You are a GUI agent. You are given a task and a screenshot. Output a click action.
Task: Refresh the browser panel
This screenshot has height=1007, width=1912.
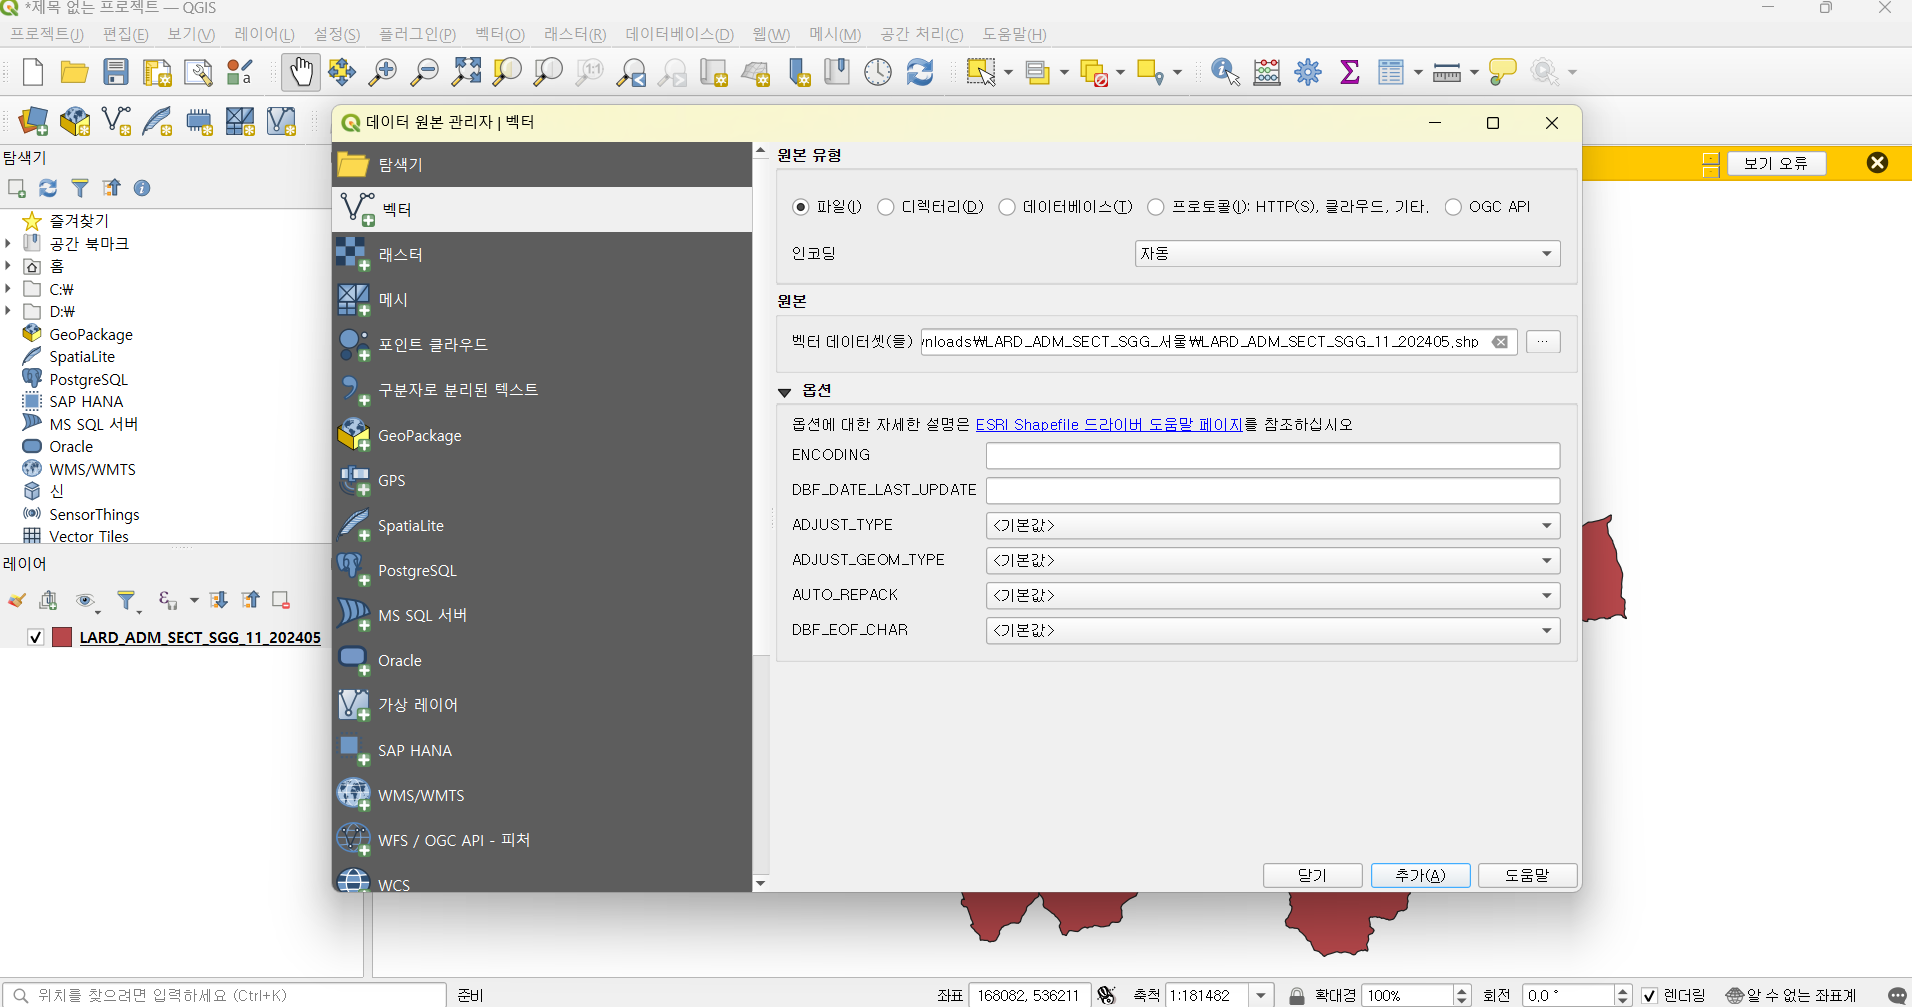coord(48,188)
